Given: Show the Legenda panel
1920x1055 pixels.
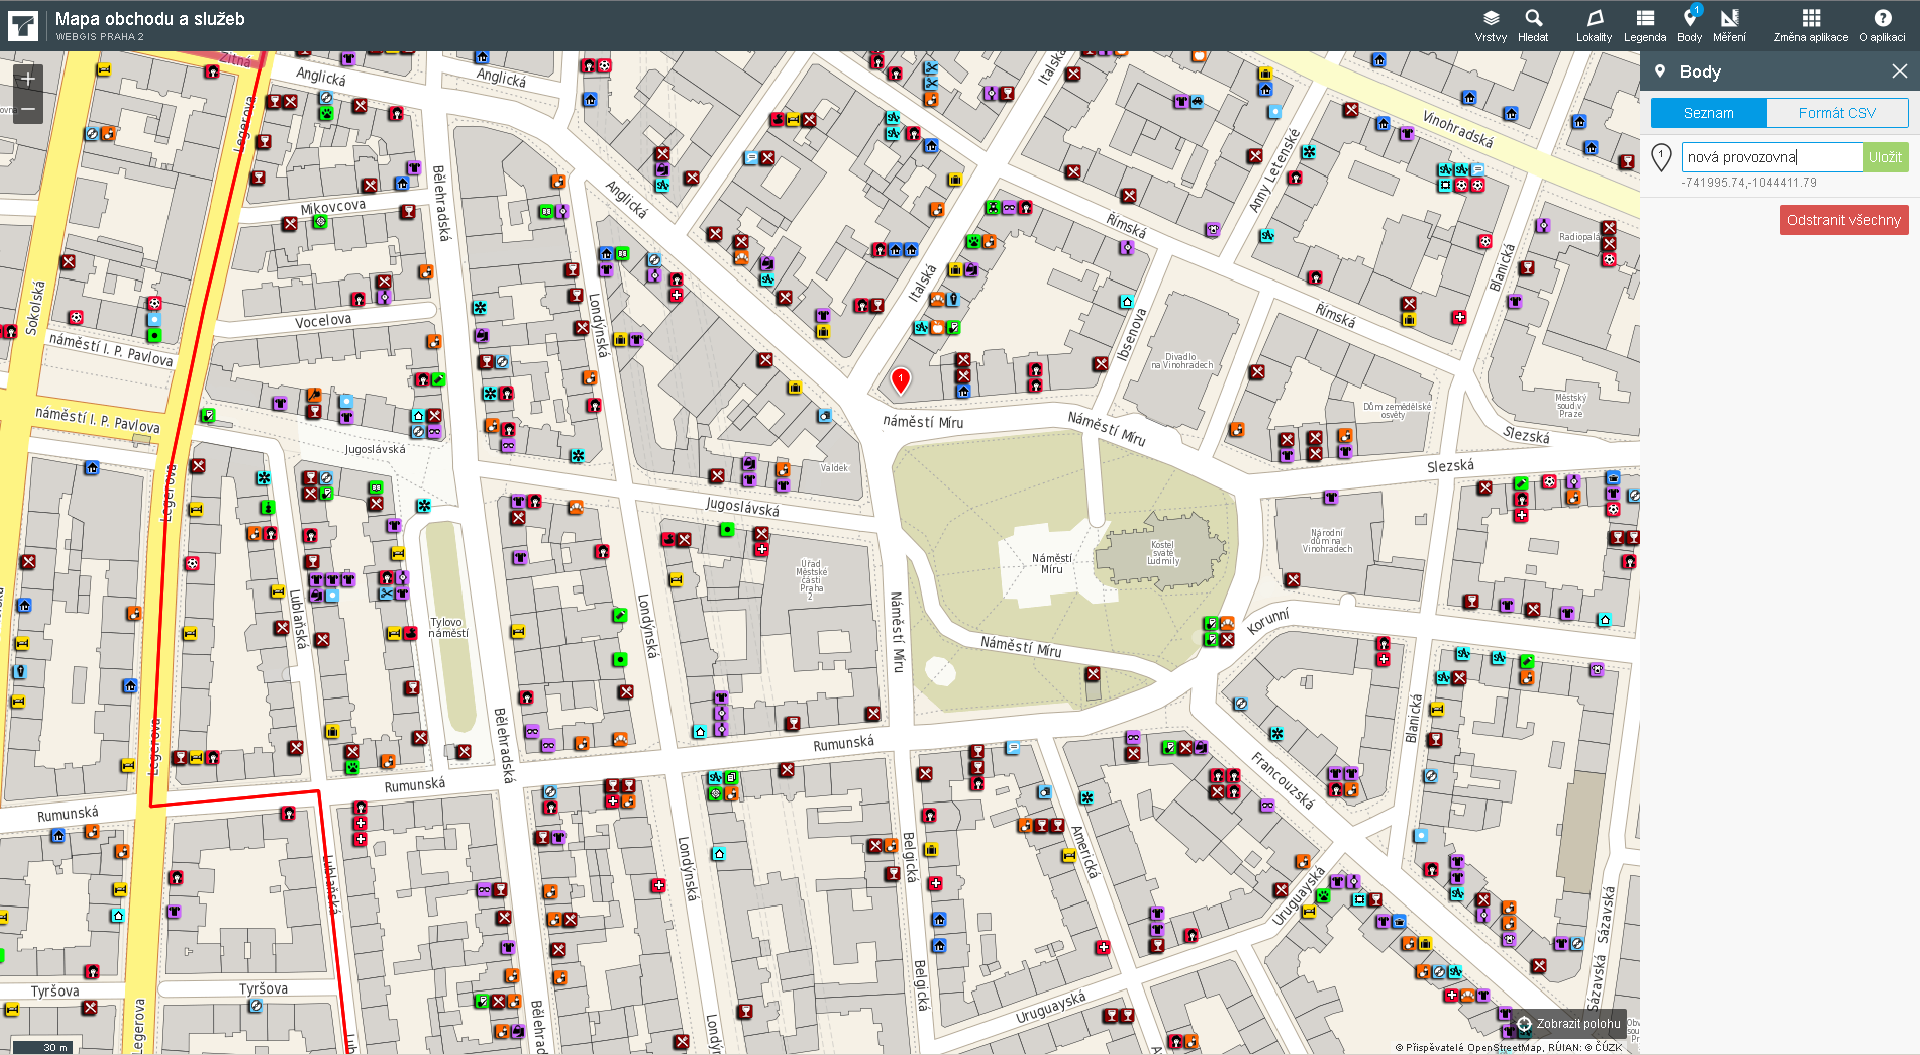Looking at the screenshot, I should tap(1645, 25).
